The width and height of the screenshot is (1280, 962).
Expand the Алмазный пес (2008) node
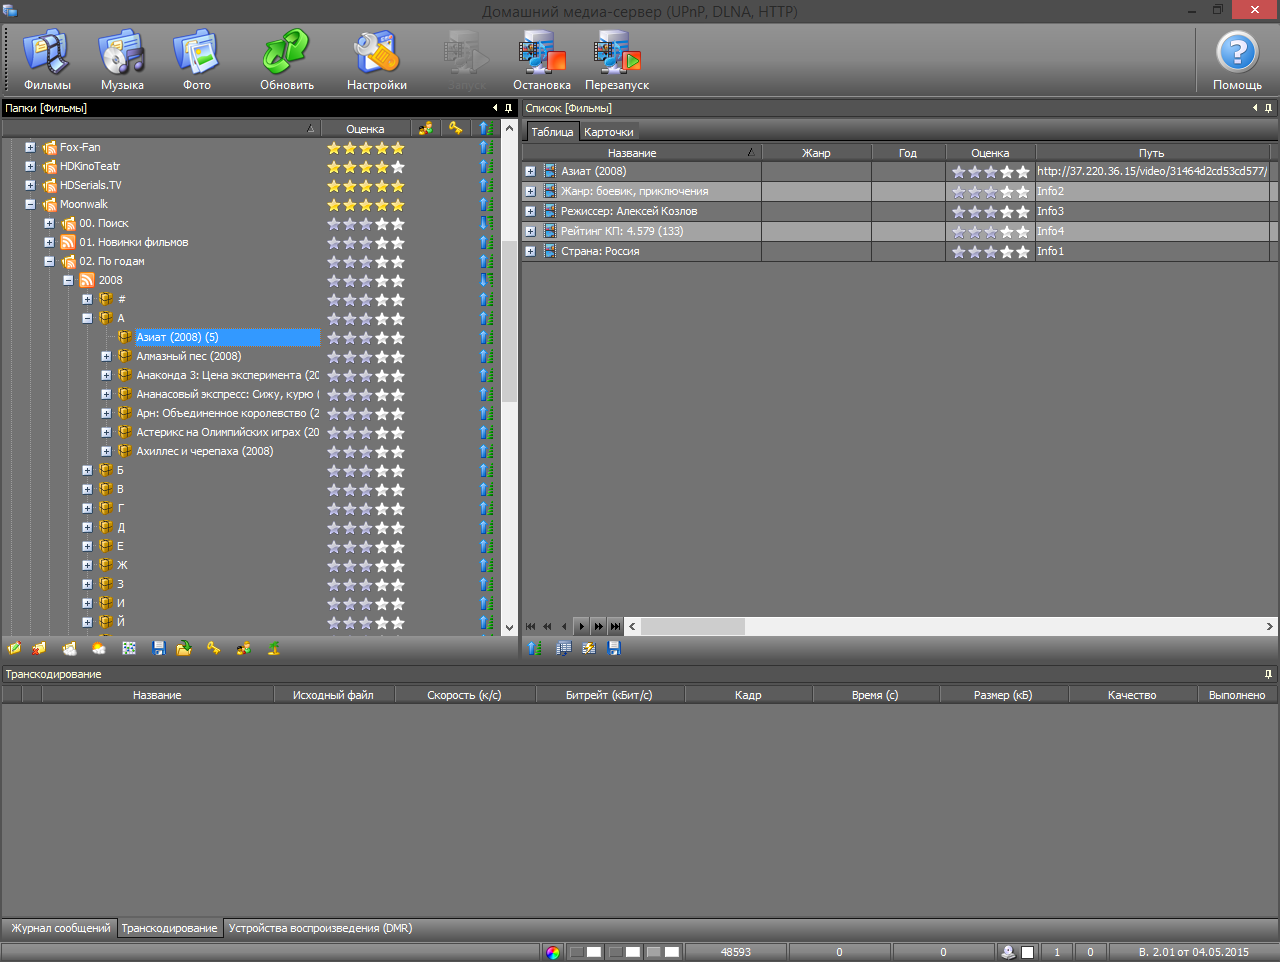point(106,356)
